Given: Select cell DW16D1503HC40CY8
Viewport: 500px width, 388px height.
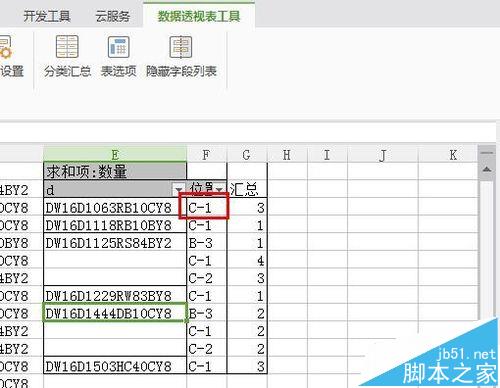Looking at the screenshot, I should point(115,366).
